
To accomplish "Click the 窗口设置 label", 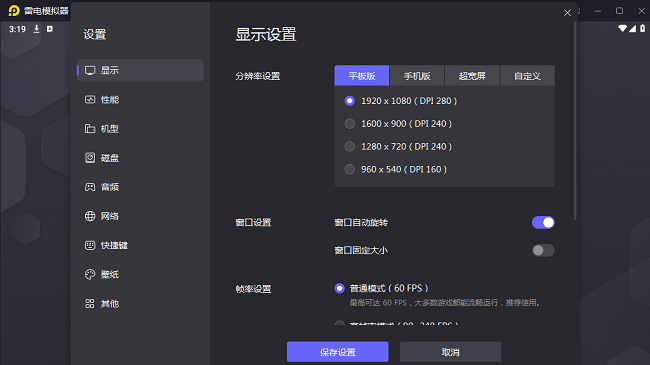I will 253,223.
